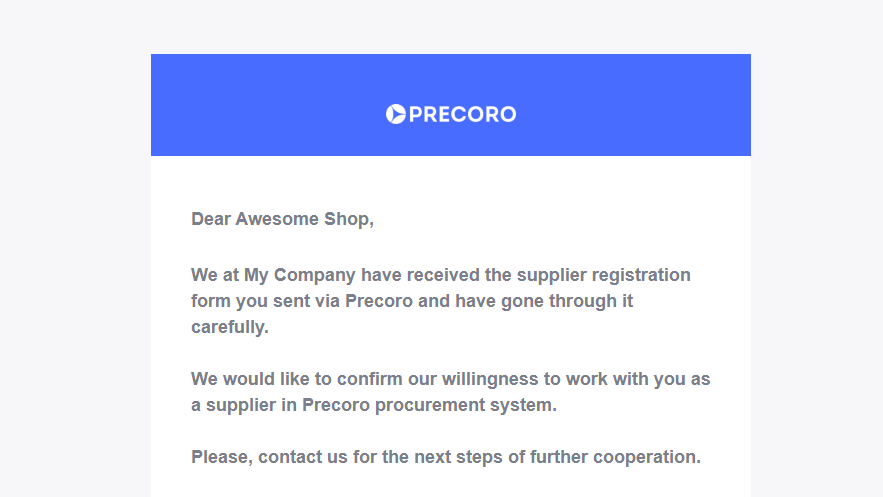Click 'Precoro' before 'procurement system'
Screen dimensions: 883x497
point(336,405)
